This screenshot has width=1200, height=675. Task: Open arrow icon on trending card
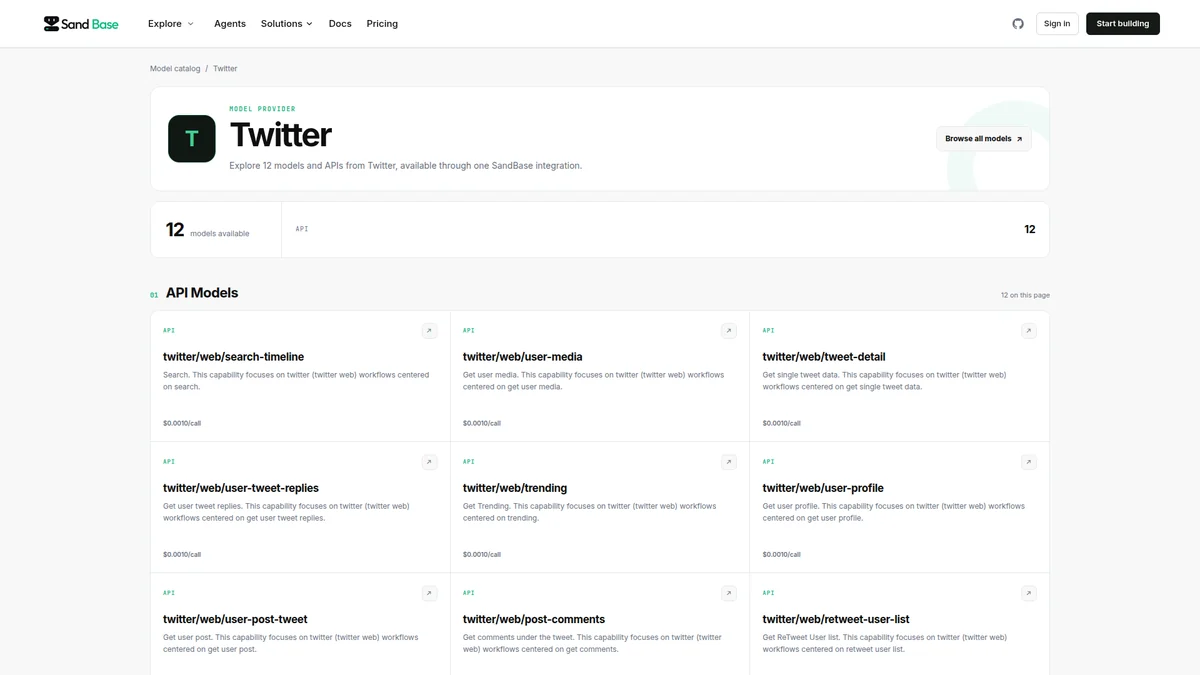click(x=729, y=462)
